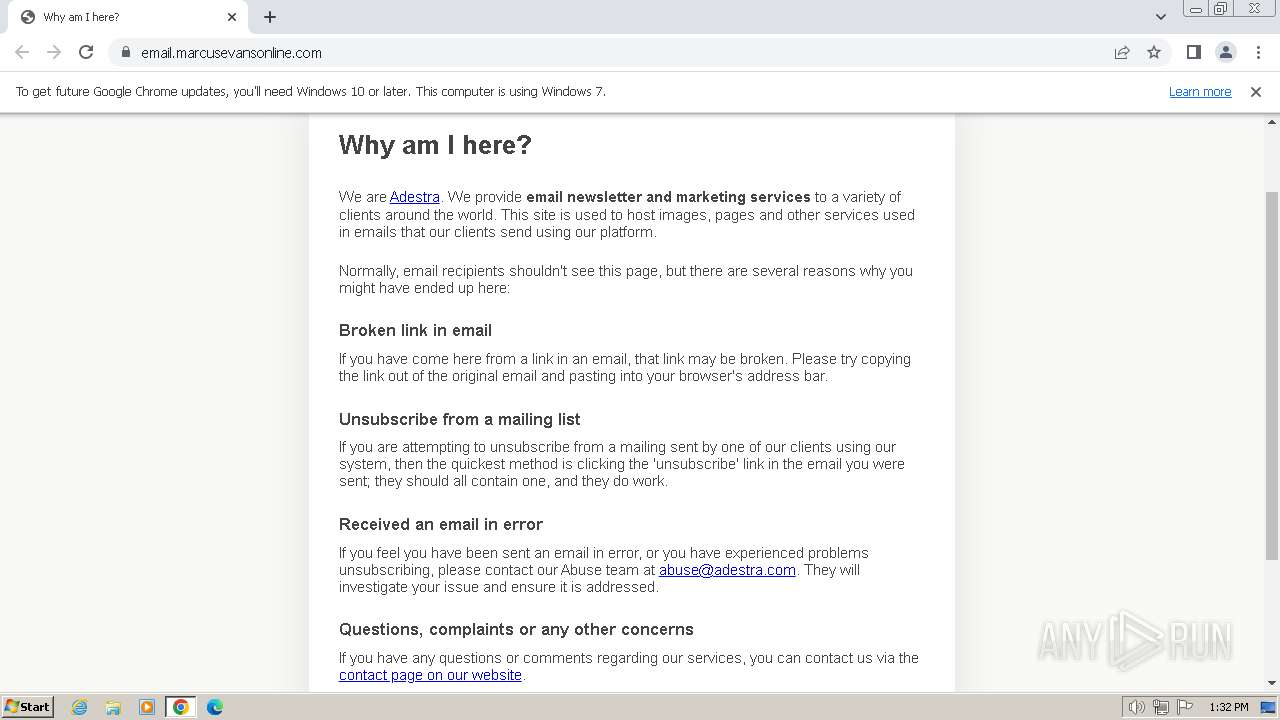Select the 'Why am I here?' tab
Screen dimensions: 1280x720
(128, 17)
